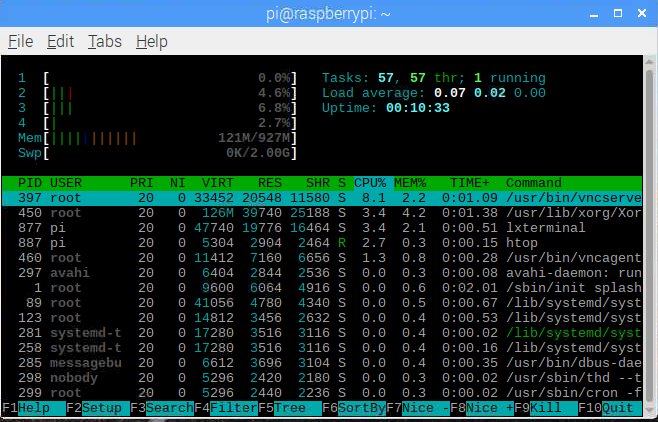
Task: Click the Tasks count line
Action: click(433, 78)
